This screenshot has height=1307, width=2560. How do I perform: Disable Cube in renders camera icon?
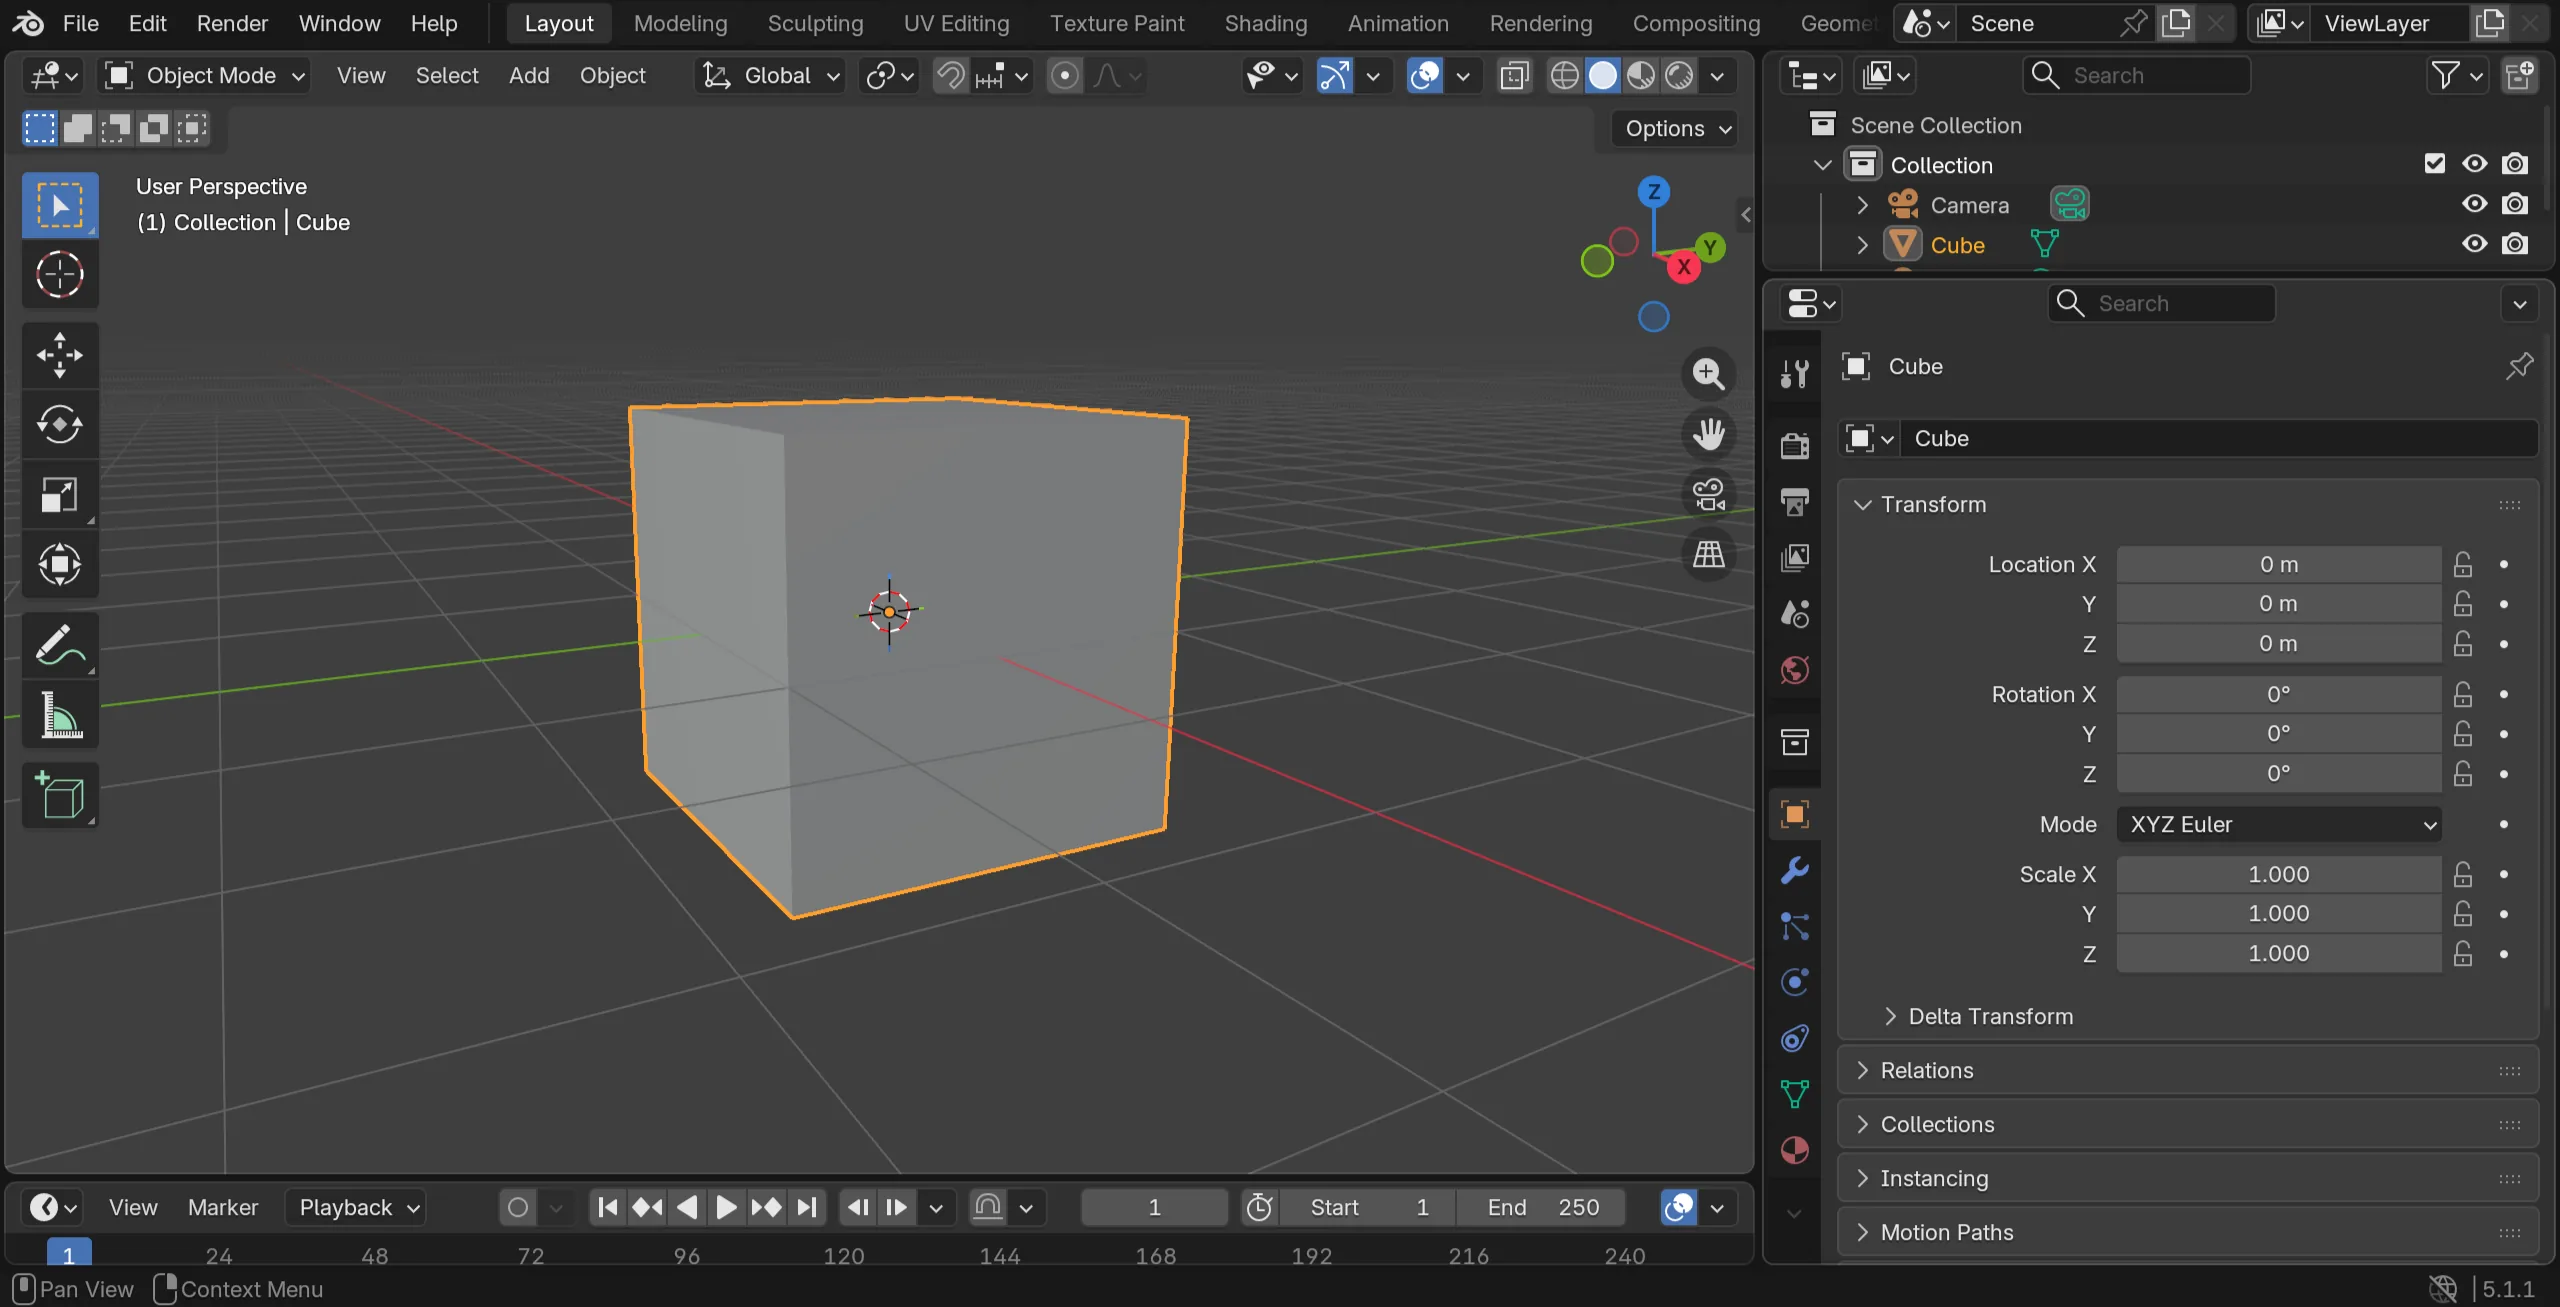pyautogui.click(x=2515, y=244)
